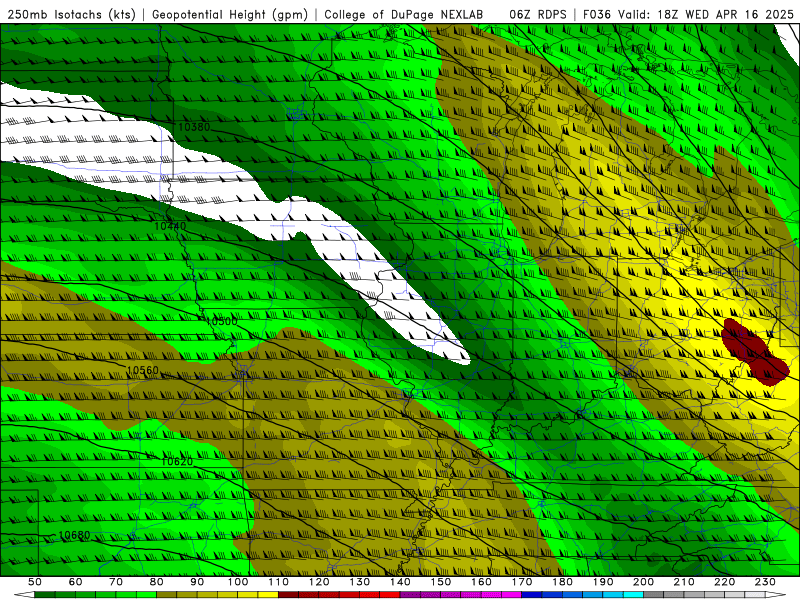800x600 pixels.
Task: Click the color bar value 220
Action: pyautogui.click(x=724, y=582)
